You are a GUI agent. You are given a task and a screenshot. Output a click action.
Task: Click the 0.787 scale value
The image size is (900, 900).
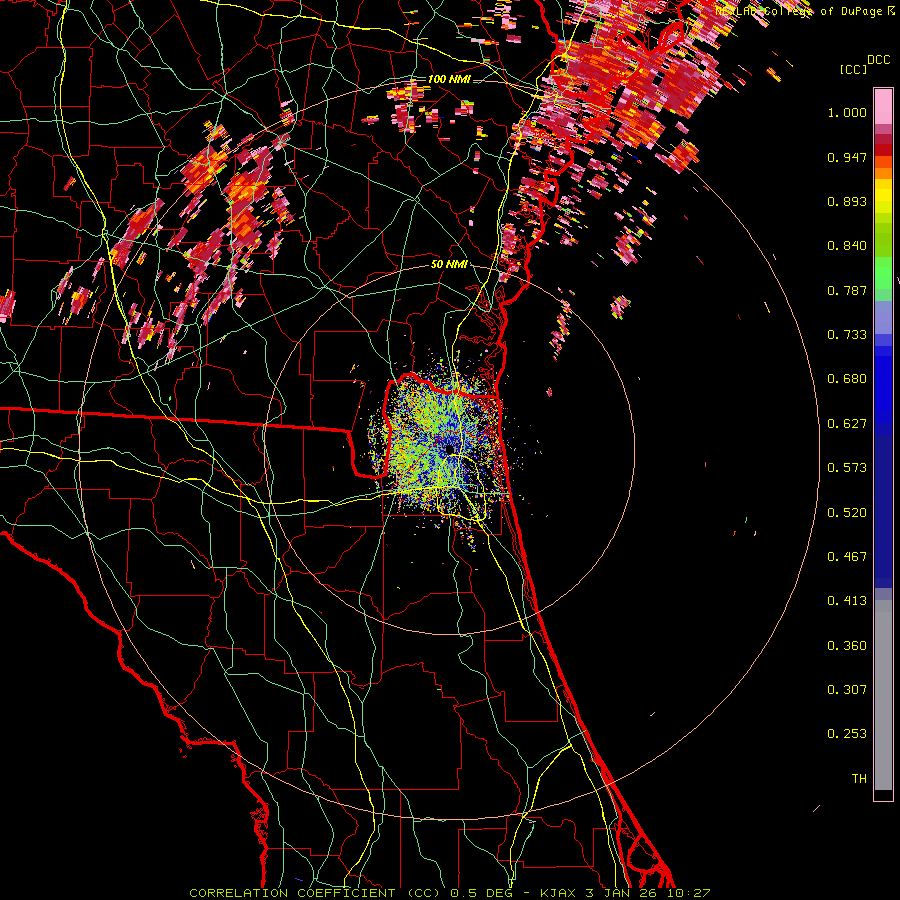[x=847, y=290]
